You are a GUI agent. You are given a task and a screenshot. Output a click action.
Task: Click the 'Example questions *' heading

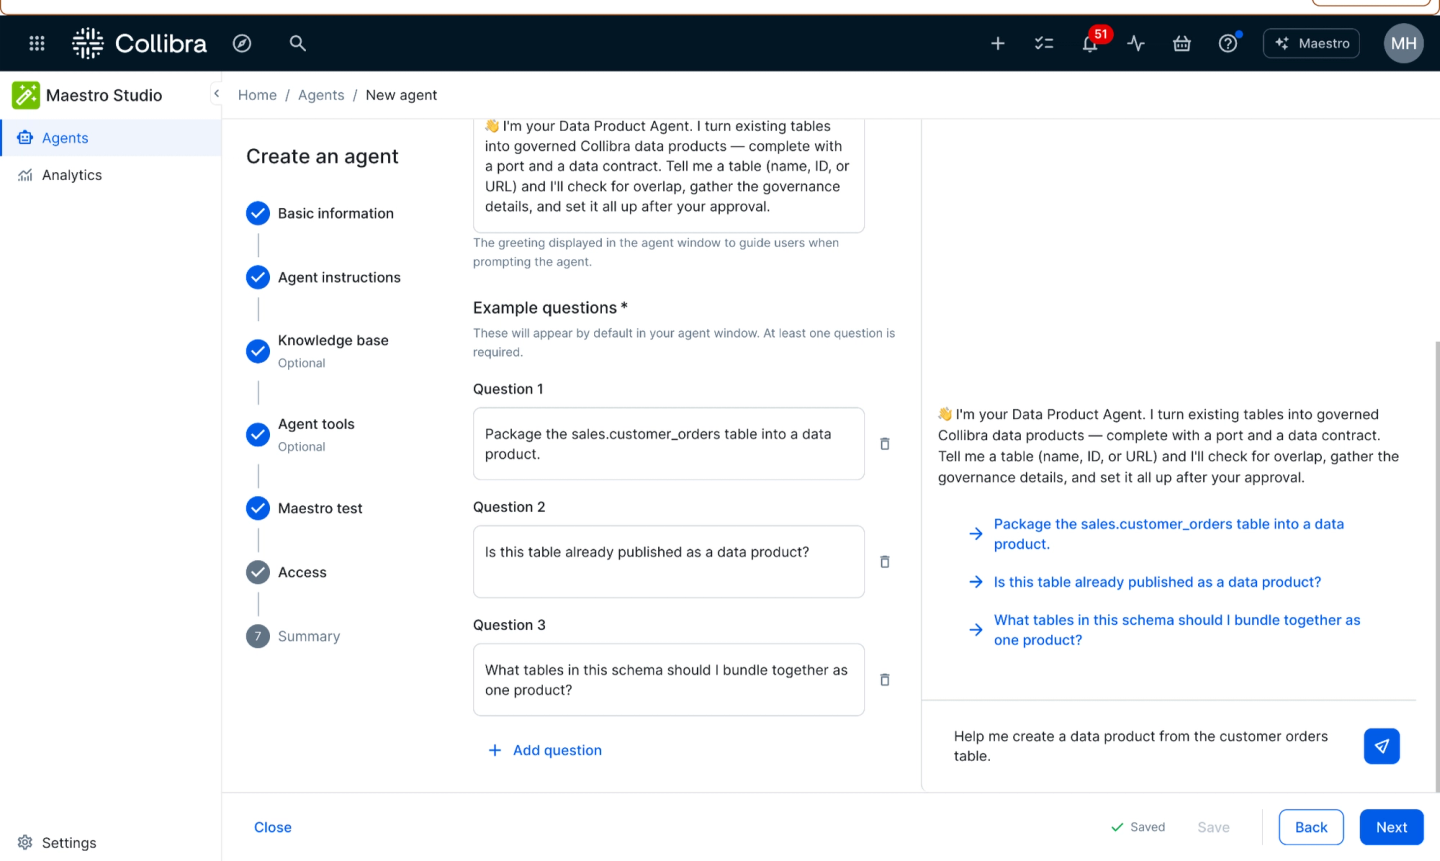click(x=550, y=308)
